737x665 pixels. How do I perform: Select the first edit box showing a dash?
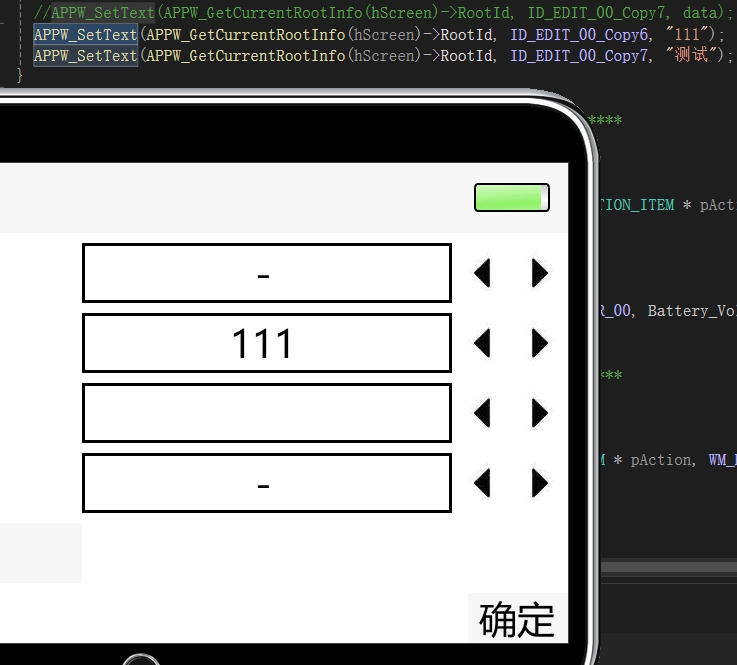[x=267, y=273]
